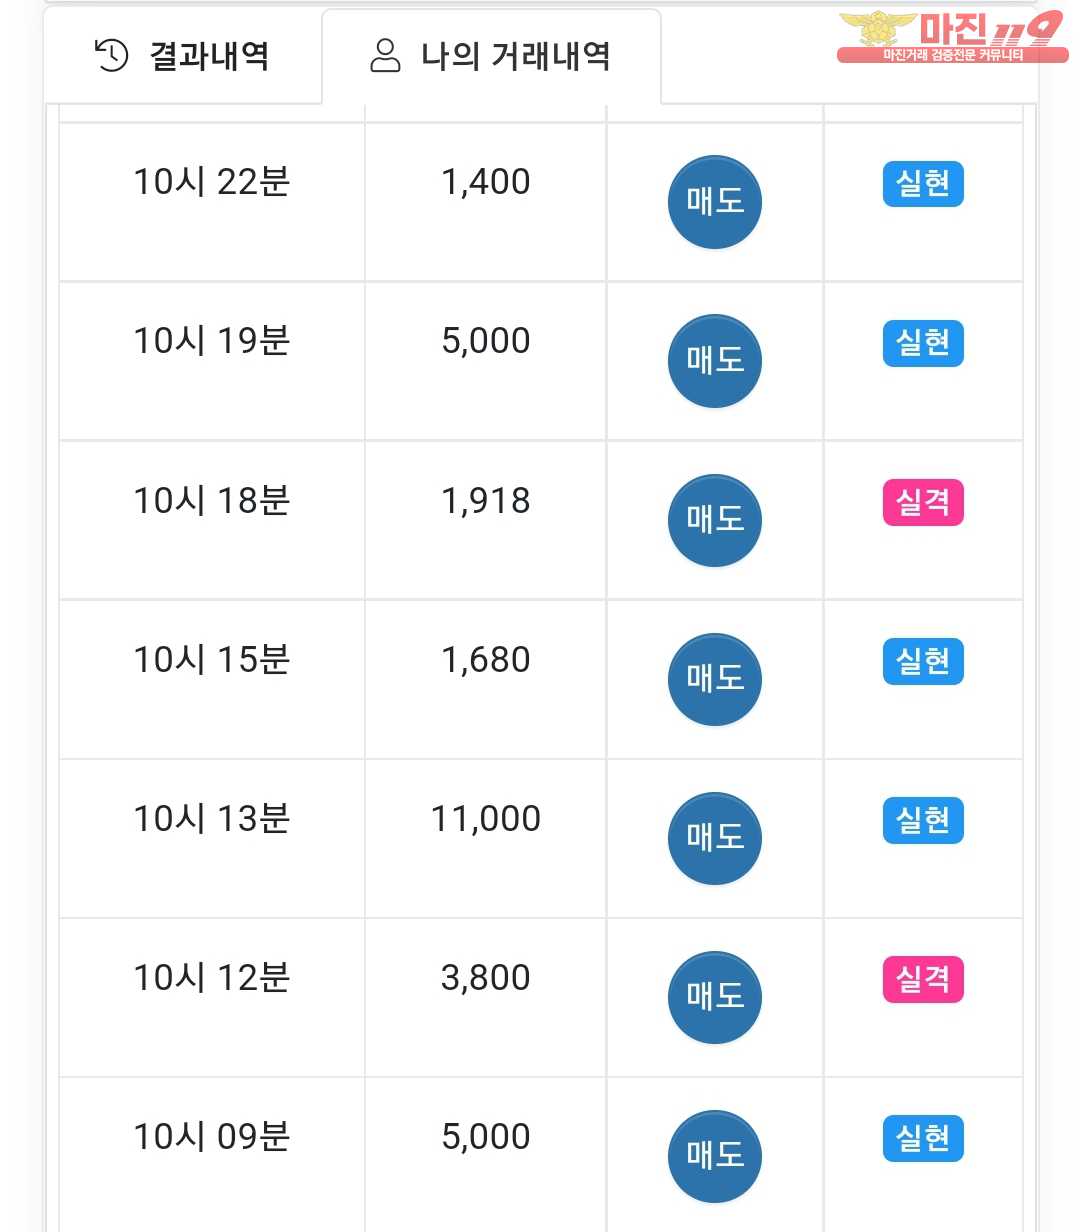Click 매도 button for 10시 19분 row
1080x1232 pixels.
pyautogui.click(x=714, y=361)
